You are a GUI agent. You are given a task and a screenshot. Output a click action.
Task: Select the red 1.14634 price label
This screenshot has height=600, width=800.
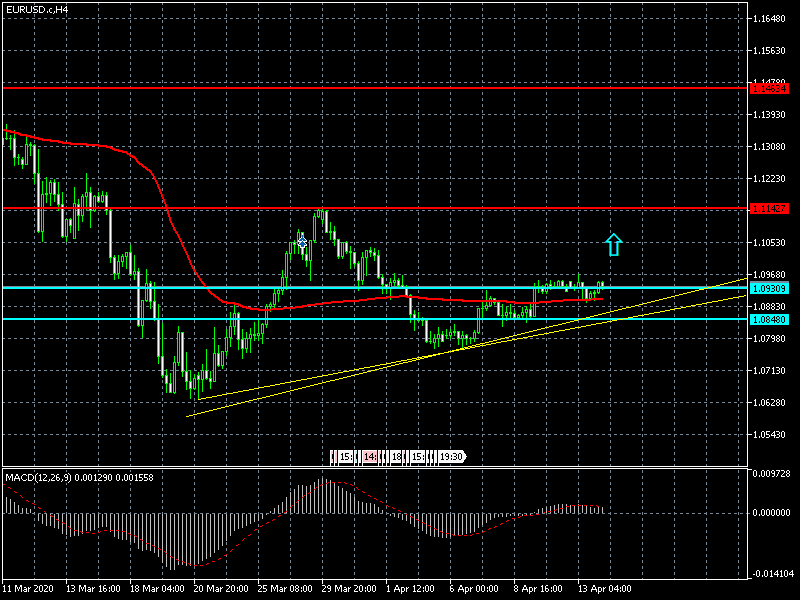click(769, 88)
